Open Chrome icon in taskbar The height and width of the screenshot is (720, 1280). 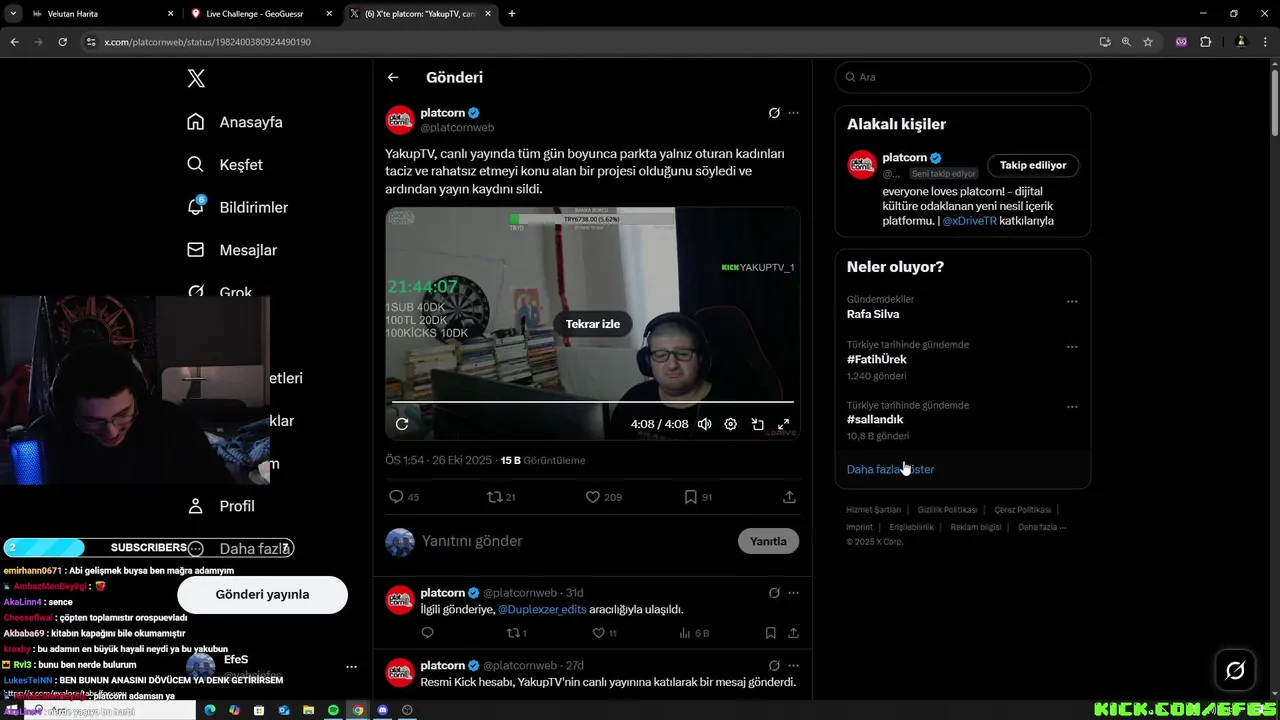tap(358, 710)
